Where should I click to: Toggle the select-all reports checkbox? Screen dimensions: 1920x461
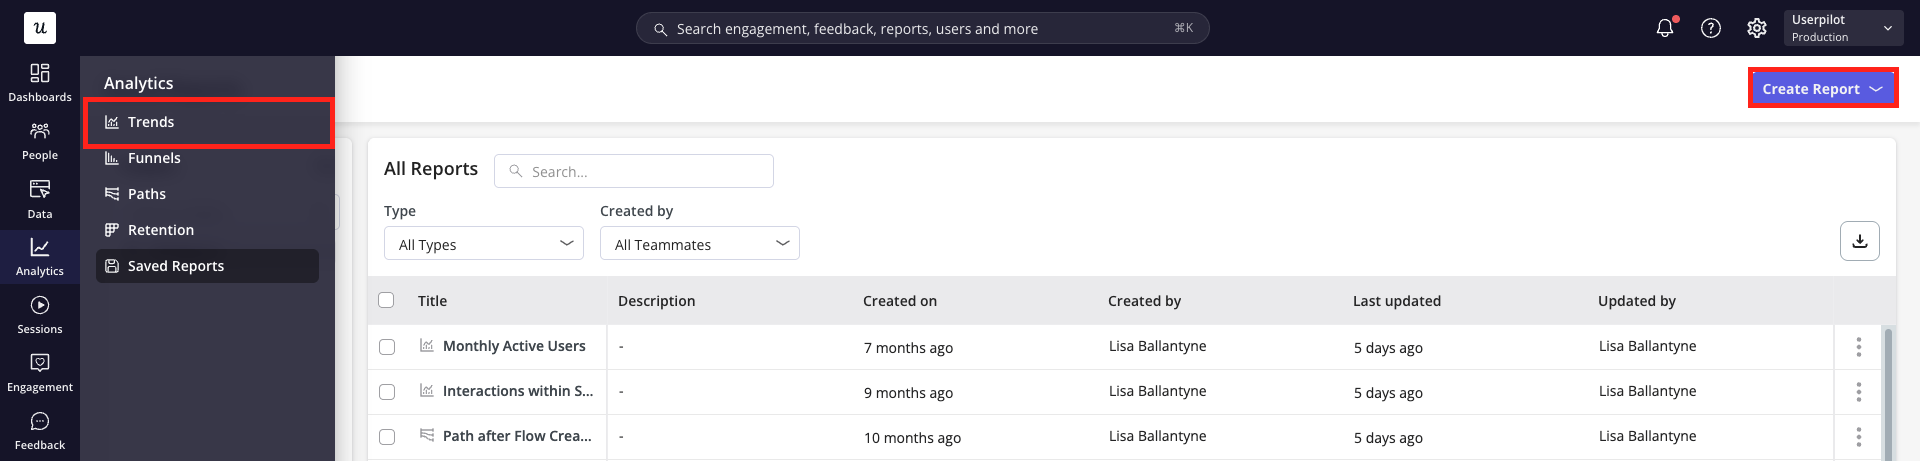pyautogui.click(x=386, y=300)
